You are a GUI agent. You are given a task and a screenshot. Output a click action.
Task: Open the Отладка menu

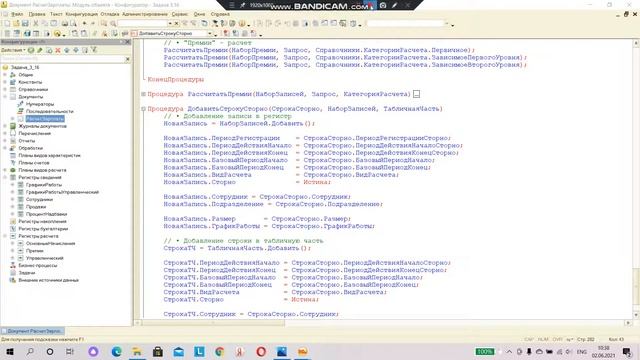pos(110,14)
